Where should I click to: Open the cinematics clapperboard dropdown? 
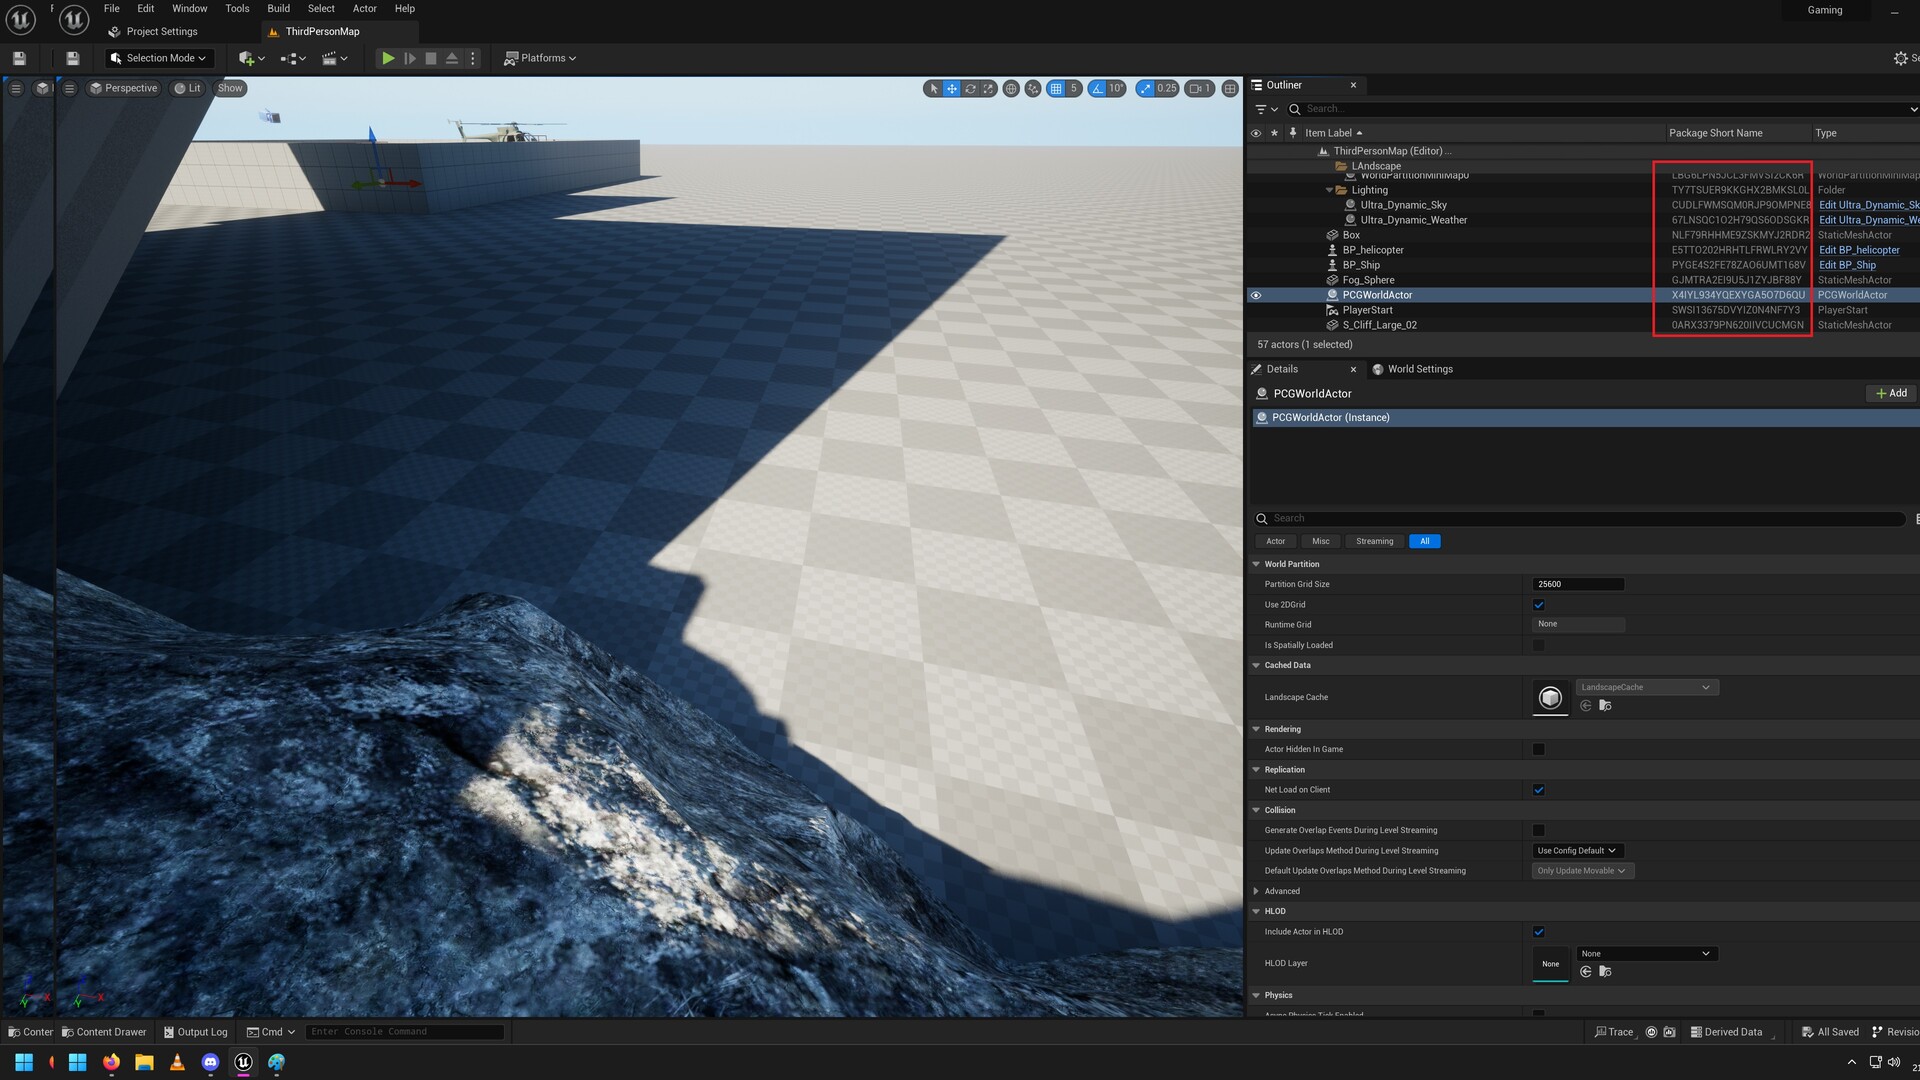click(x=333, y=58)
